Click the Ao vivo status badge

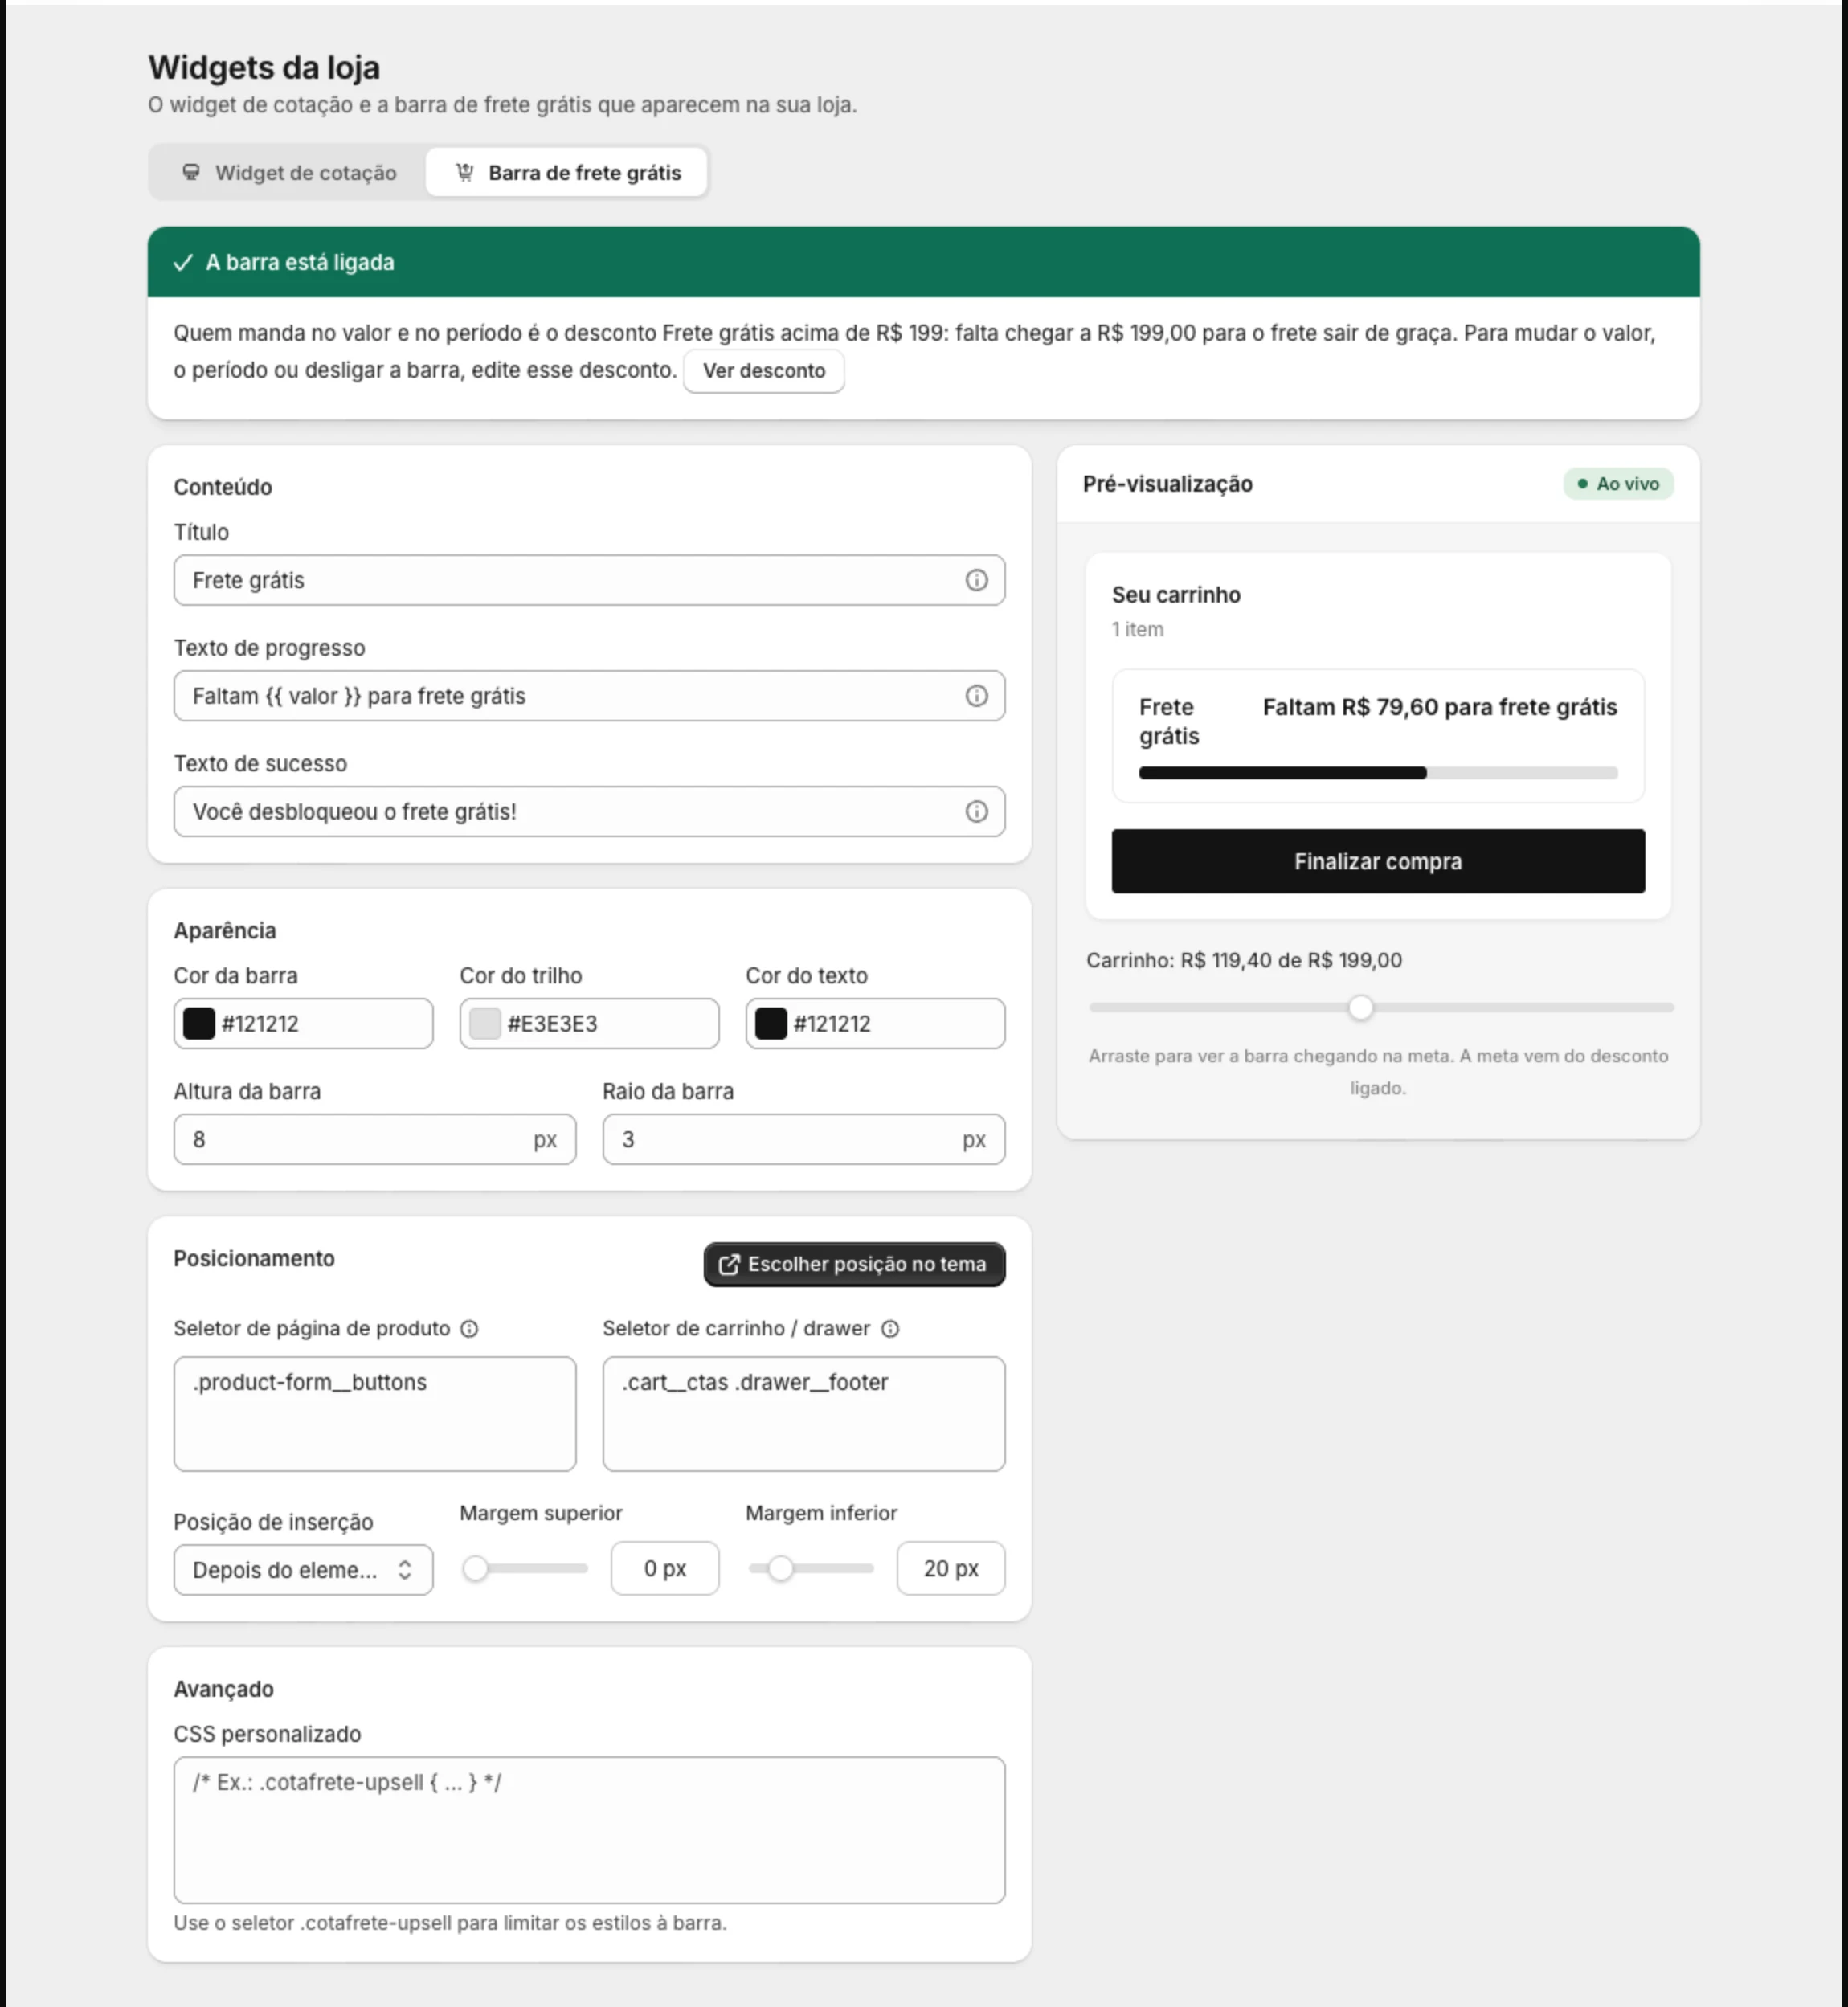tap(1618, 484)
